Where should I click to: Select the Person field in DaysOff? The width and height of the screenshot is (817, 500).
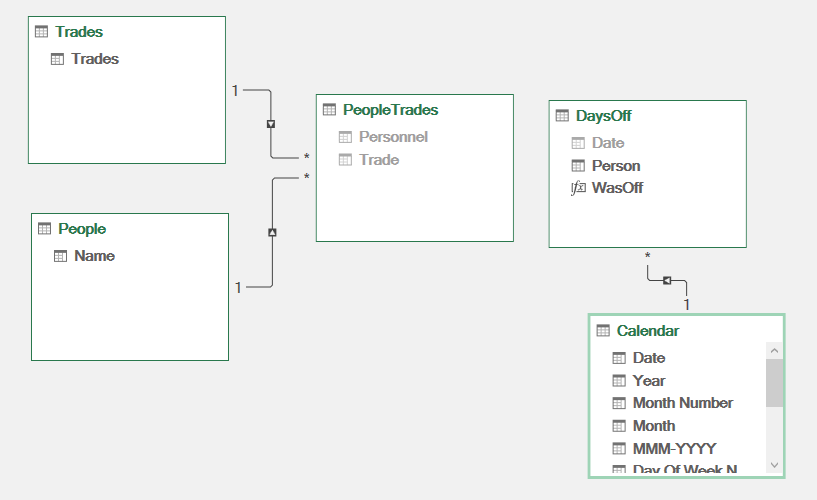coord(616,166)
